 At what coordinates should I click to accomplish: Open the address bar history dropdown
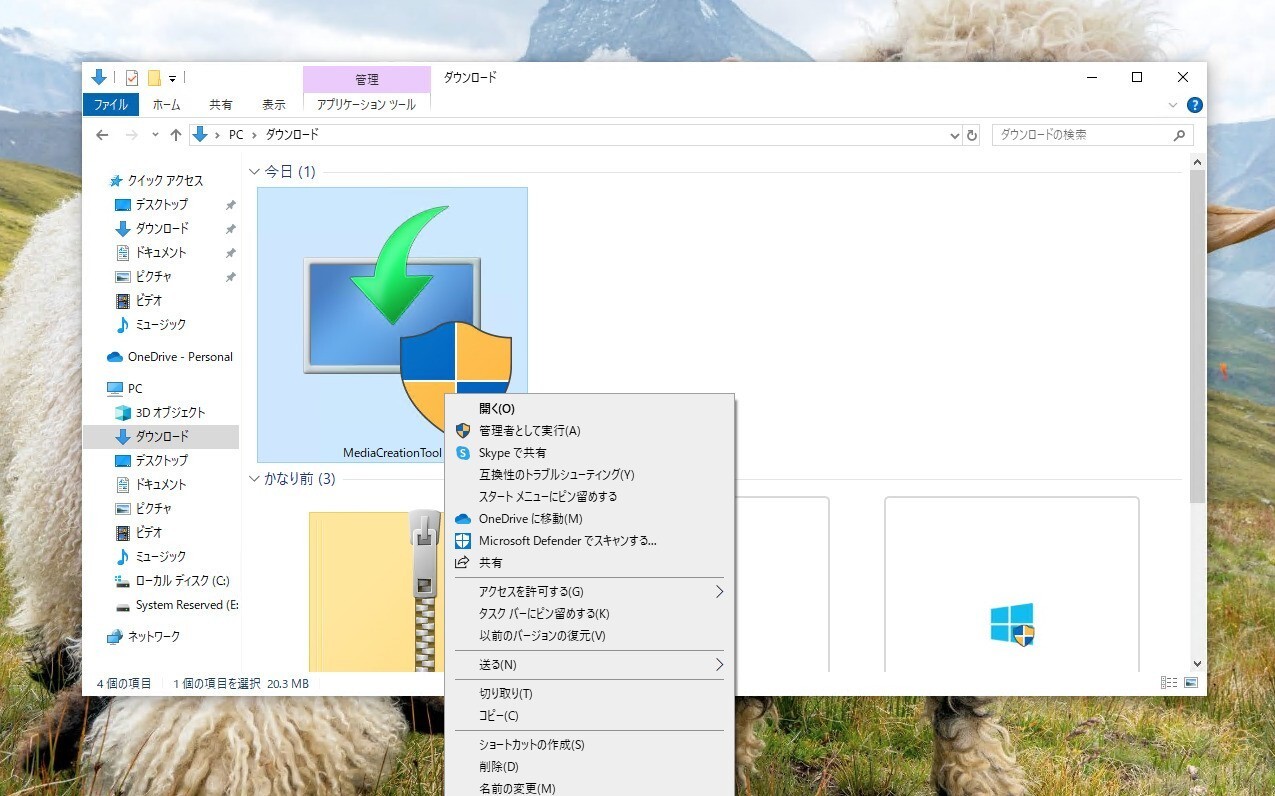pyautogui.click(x=954, y=135)
